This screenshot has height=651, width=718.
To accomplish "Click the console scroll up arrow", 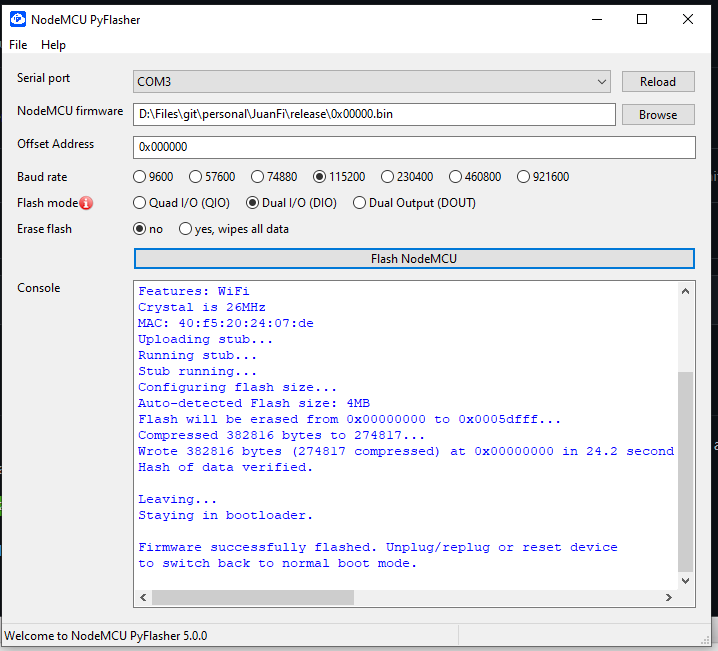I will point(685,291).
